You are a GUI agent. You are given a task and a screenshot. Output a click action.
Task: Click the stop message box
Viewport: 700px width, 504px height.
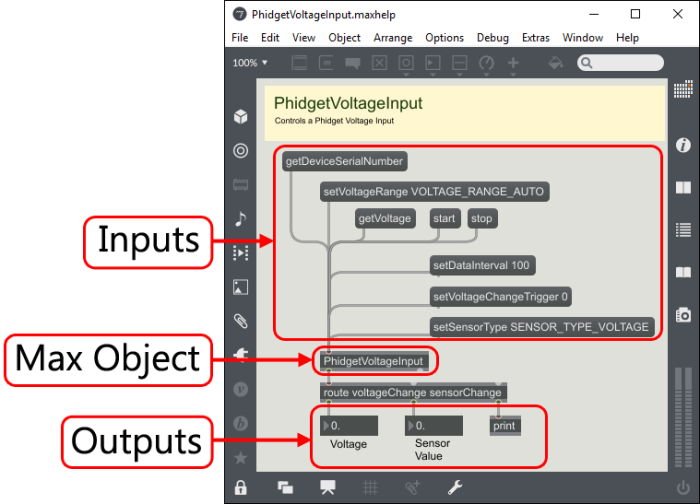482,218
